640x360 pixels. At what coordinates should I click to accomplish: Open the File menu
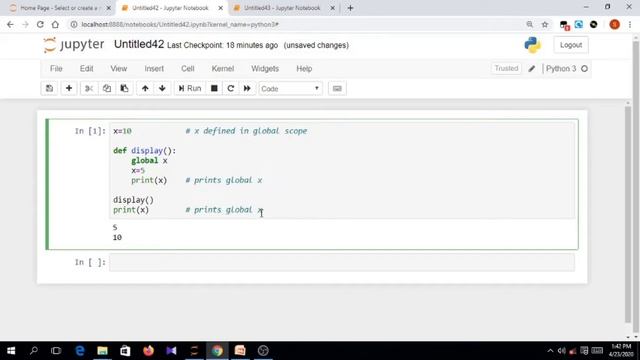click(x=56, y=69)
